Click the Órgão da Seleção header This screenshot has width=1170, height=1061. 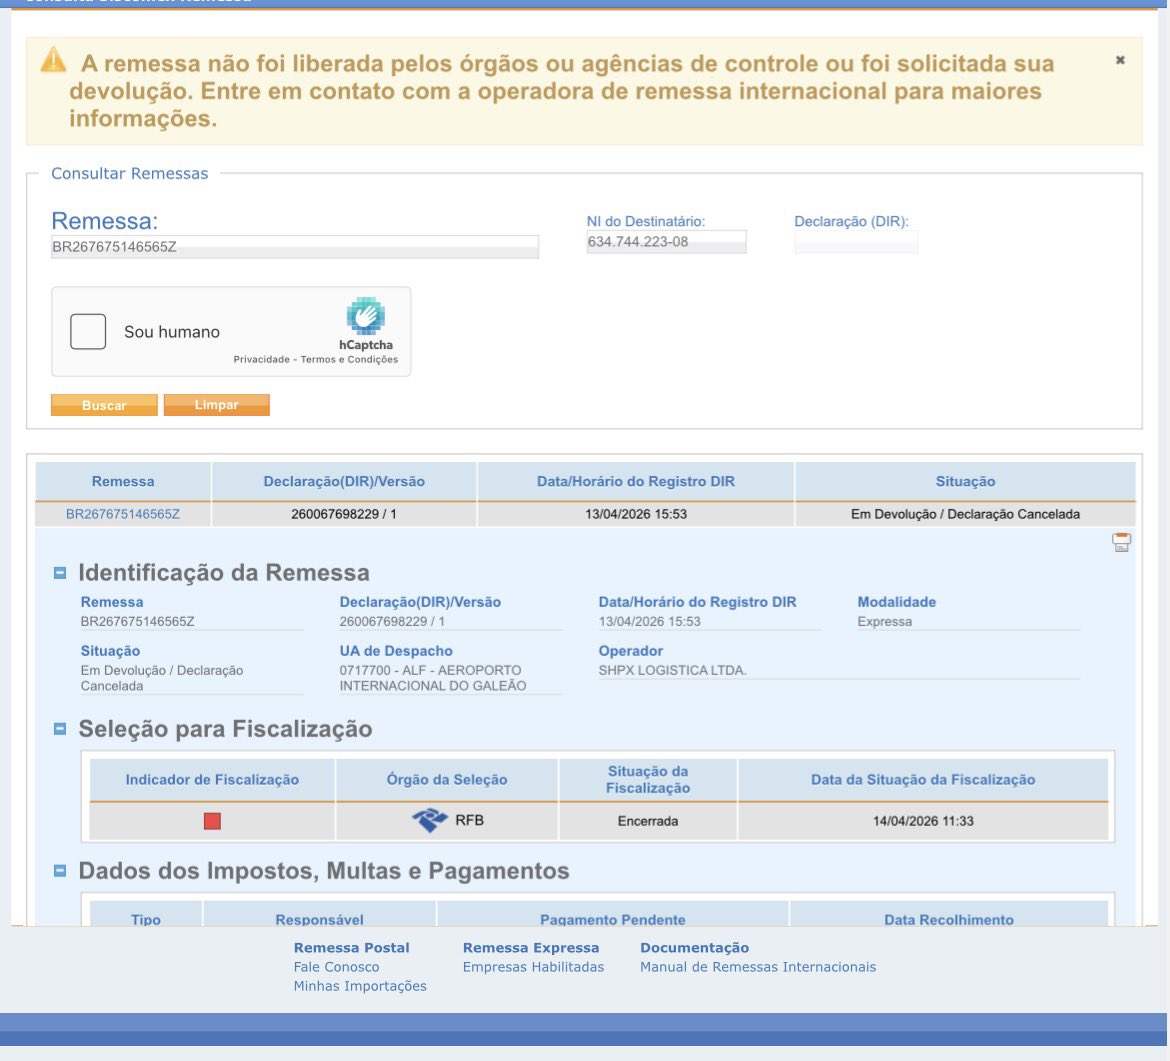pyautogui.click(x=447, y=780)
